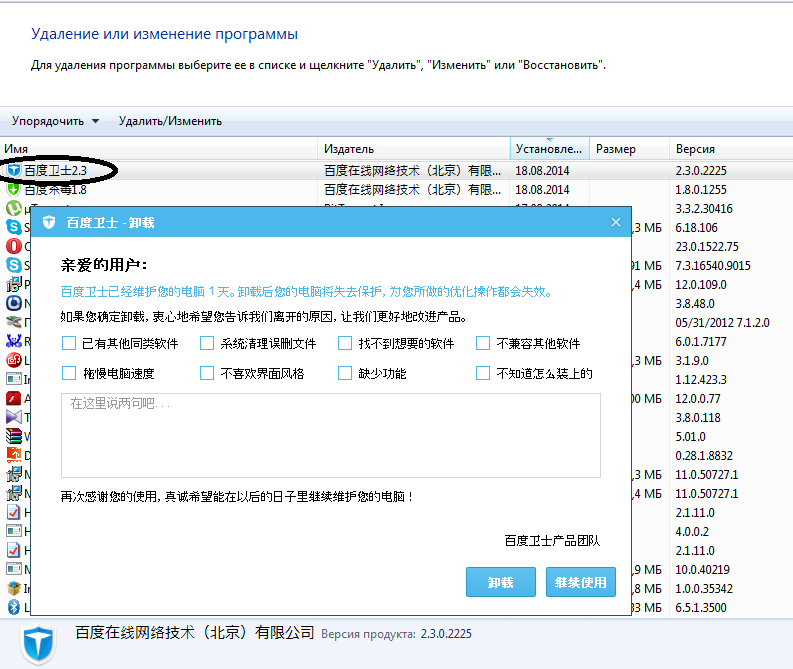Click the version cell 2.1.11.0 below 11.0.50727.1
Image resolution: width=793 pixels, height=669 pixels.
tap(695, 513)
